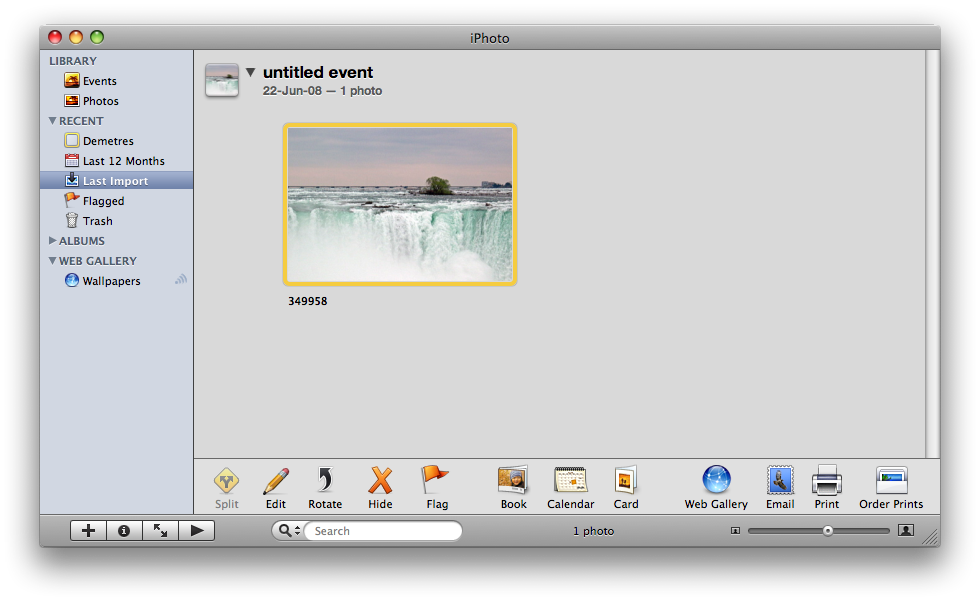
Task: Toggle the info panel button
Action: [x=124, y=531]
